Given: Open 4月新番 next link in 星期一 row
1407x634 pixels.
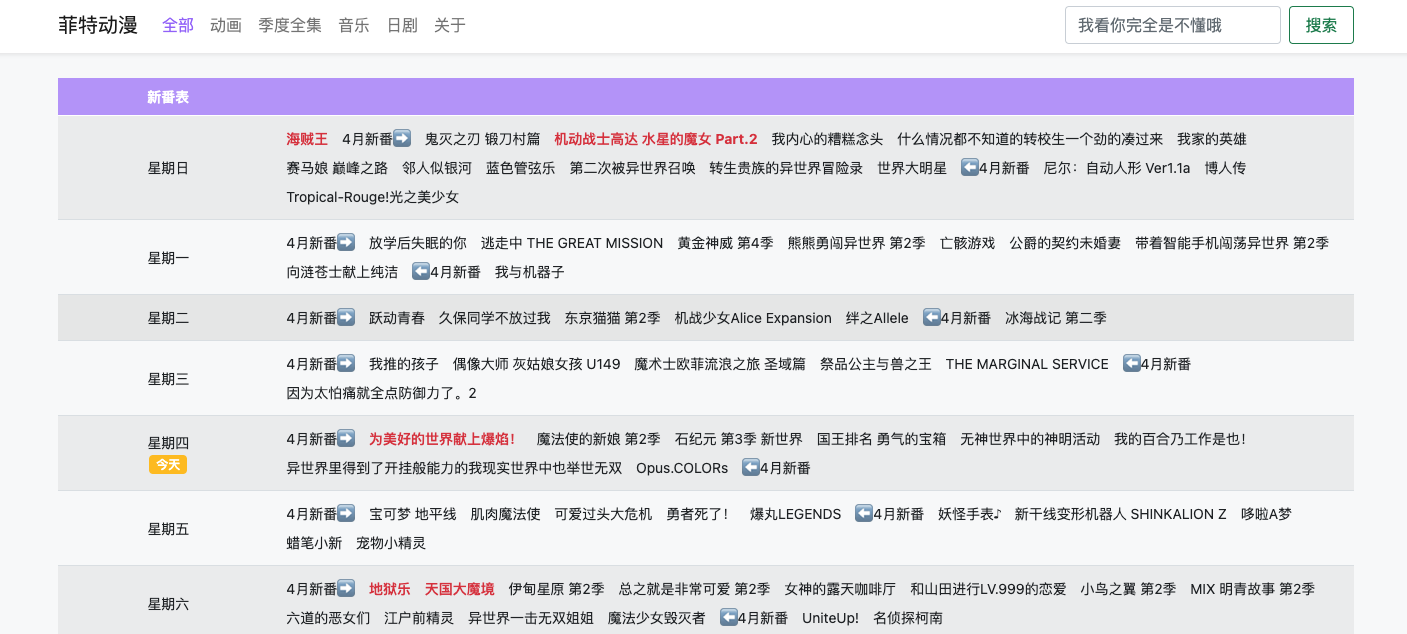Looking at the screenshot, I should pos(320,243).
